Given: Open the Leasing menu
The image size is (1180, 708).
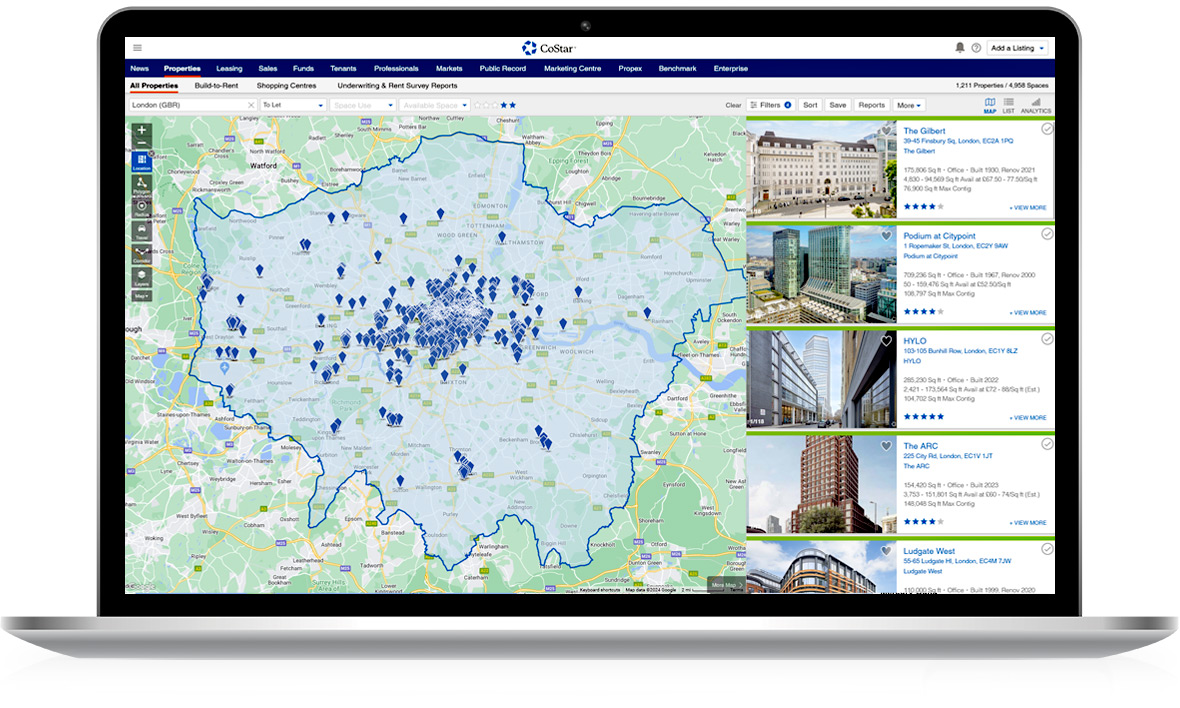Looking at the screenshot, I should [229, 68].
